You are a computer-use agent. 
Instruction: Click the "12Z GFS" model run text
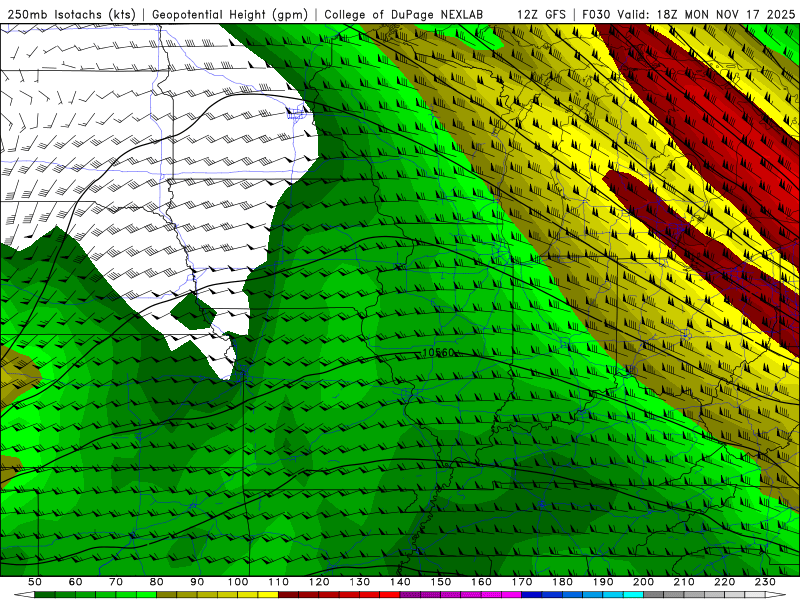click(x=541, y=14)
